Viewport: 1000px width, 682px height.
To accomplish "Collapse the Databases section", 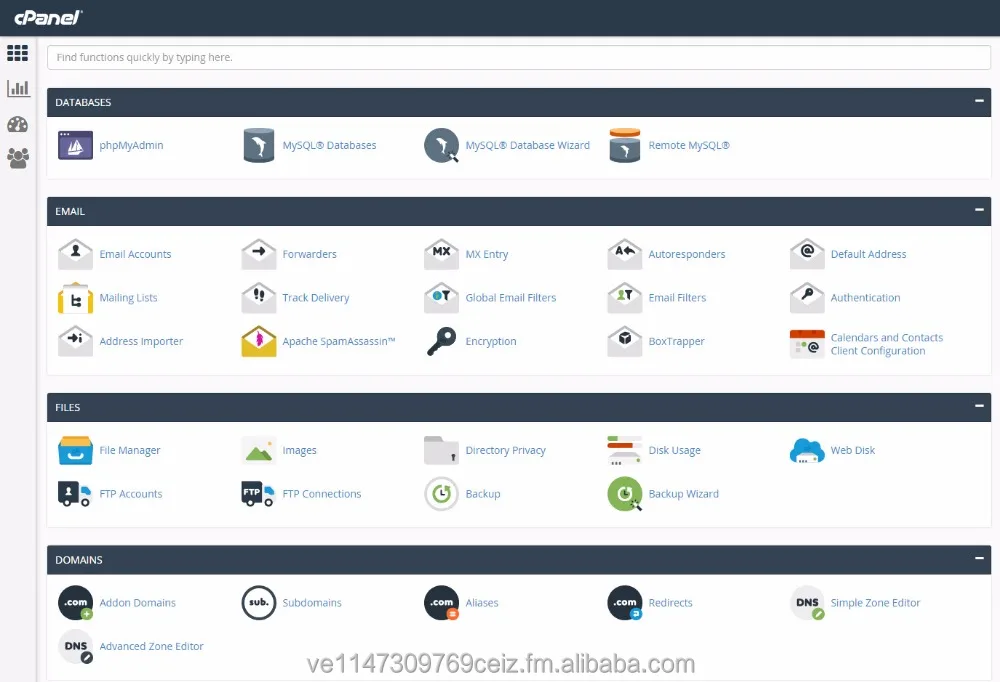I will (979, 101).
